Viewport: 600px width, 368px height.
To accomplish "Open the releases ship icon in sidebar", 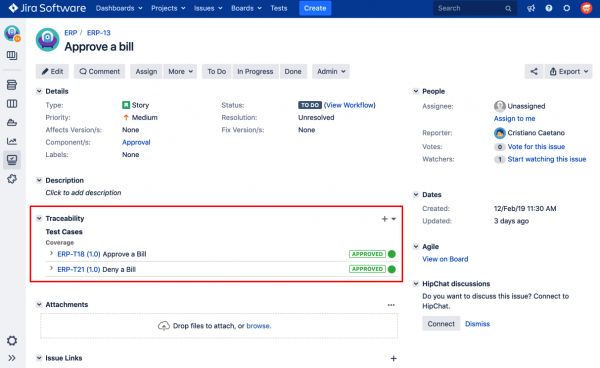I will 12,123.
